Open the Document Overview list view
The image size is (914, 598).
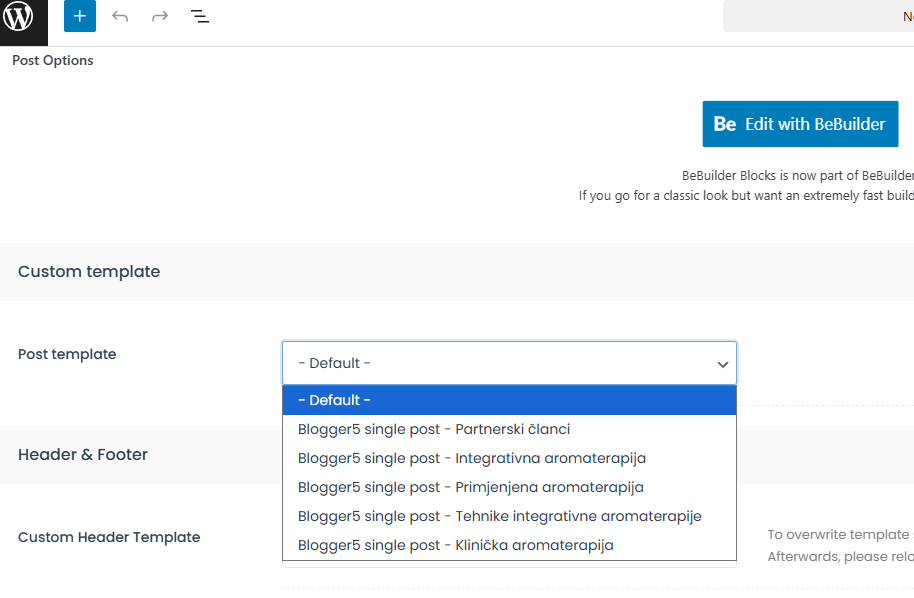[200, 17]
